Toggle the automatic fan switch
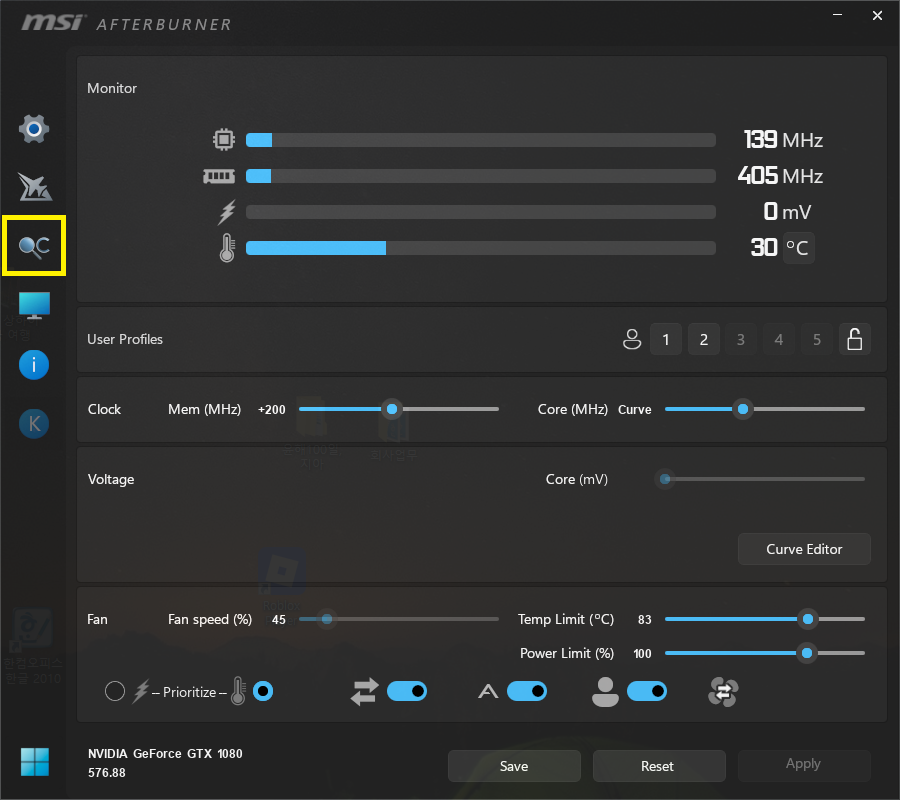The height and width of the screenshot is (800, 900). pyautogui.click(x=527, y=692)
